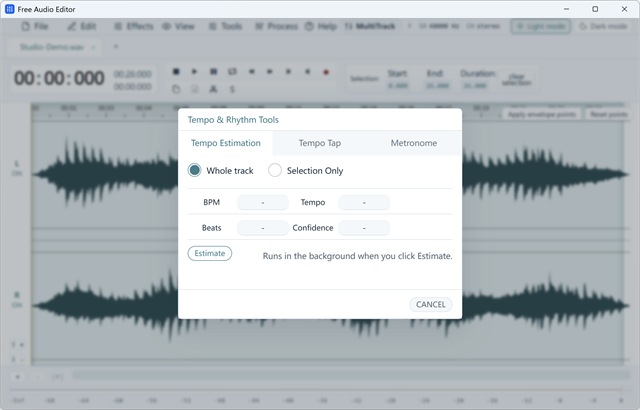Open the Edit menu
This screenshot has height=410, width=640.
click(x=82, y=27)
